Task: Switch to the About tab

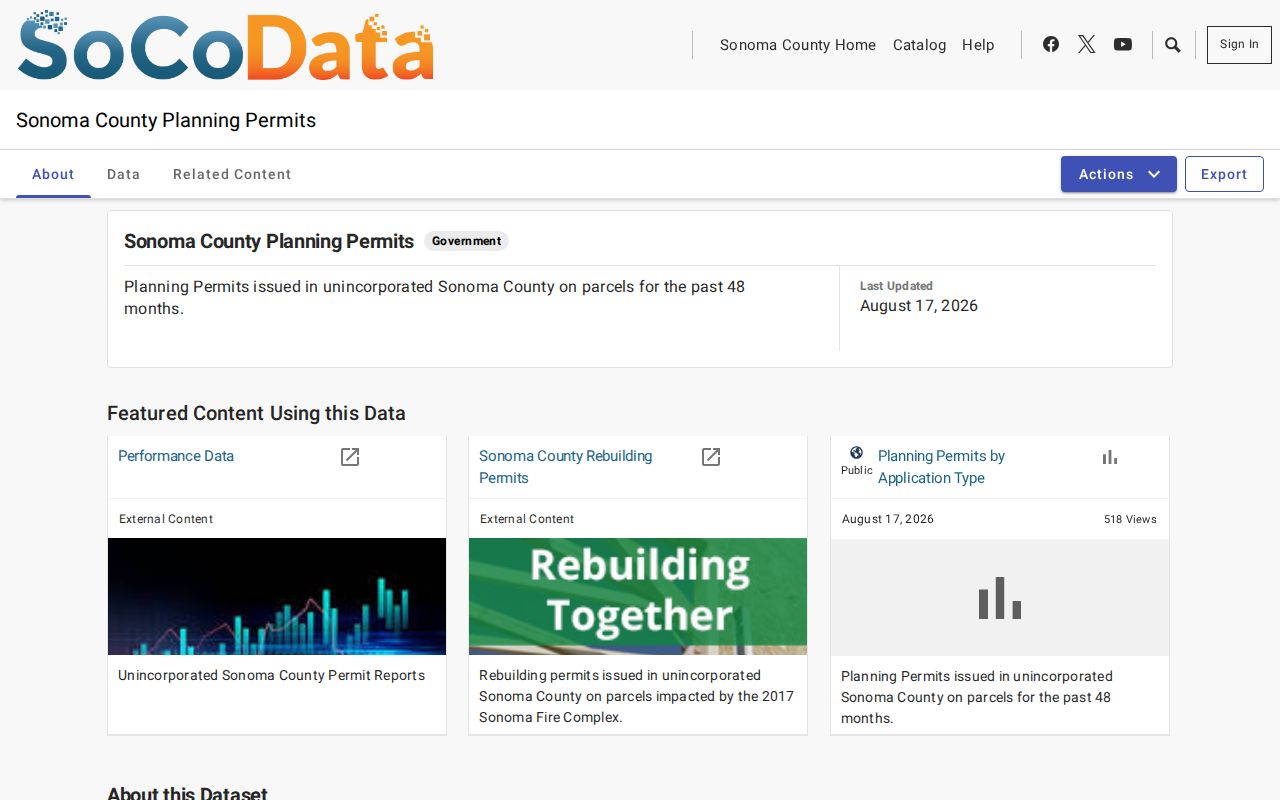Action: point(53,174)
